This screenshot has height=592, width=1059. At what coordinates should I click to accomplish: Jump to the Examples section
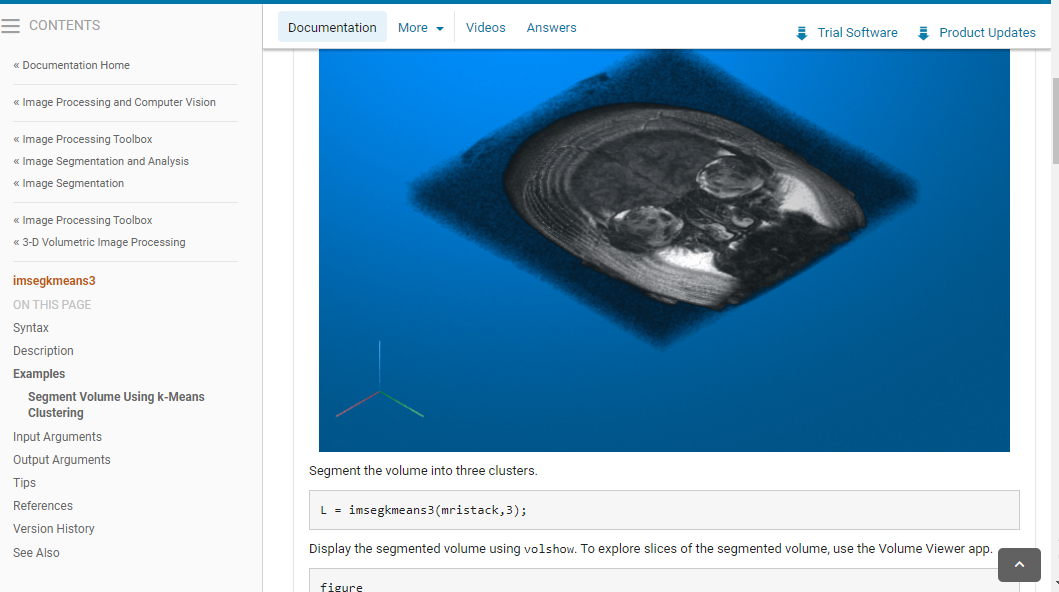tap(39, 374)
